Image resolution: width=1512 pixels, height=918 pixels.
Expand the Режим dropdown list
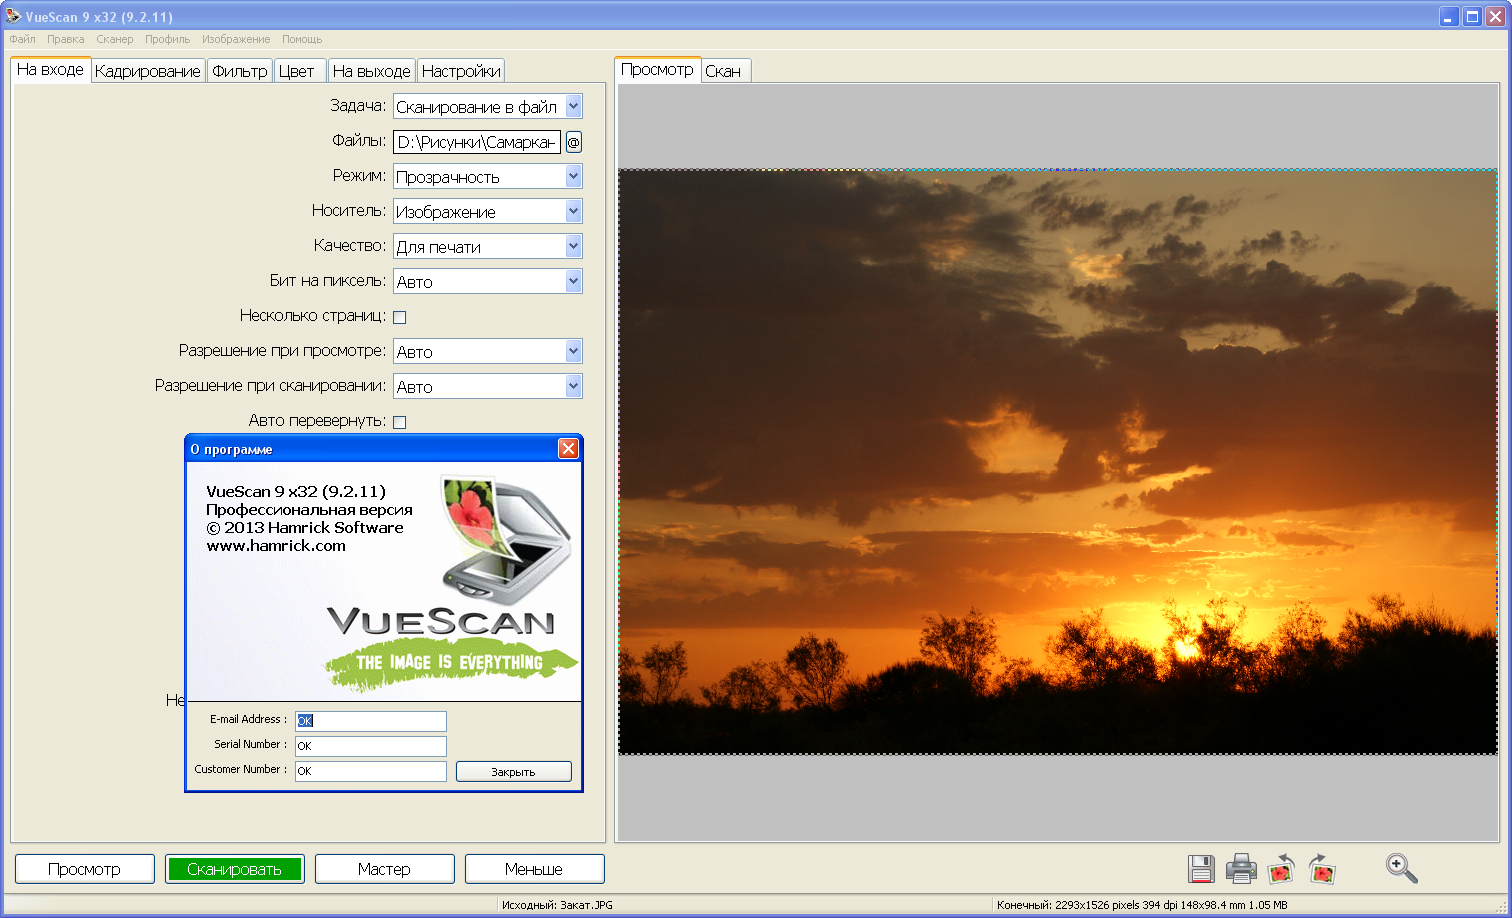pos(573,176)
